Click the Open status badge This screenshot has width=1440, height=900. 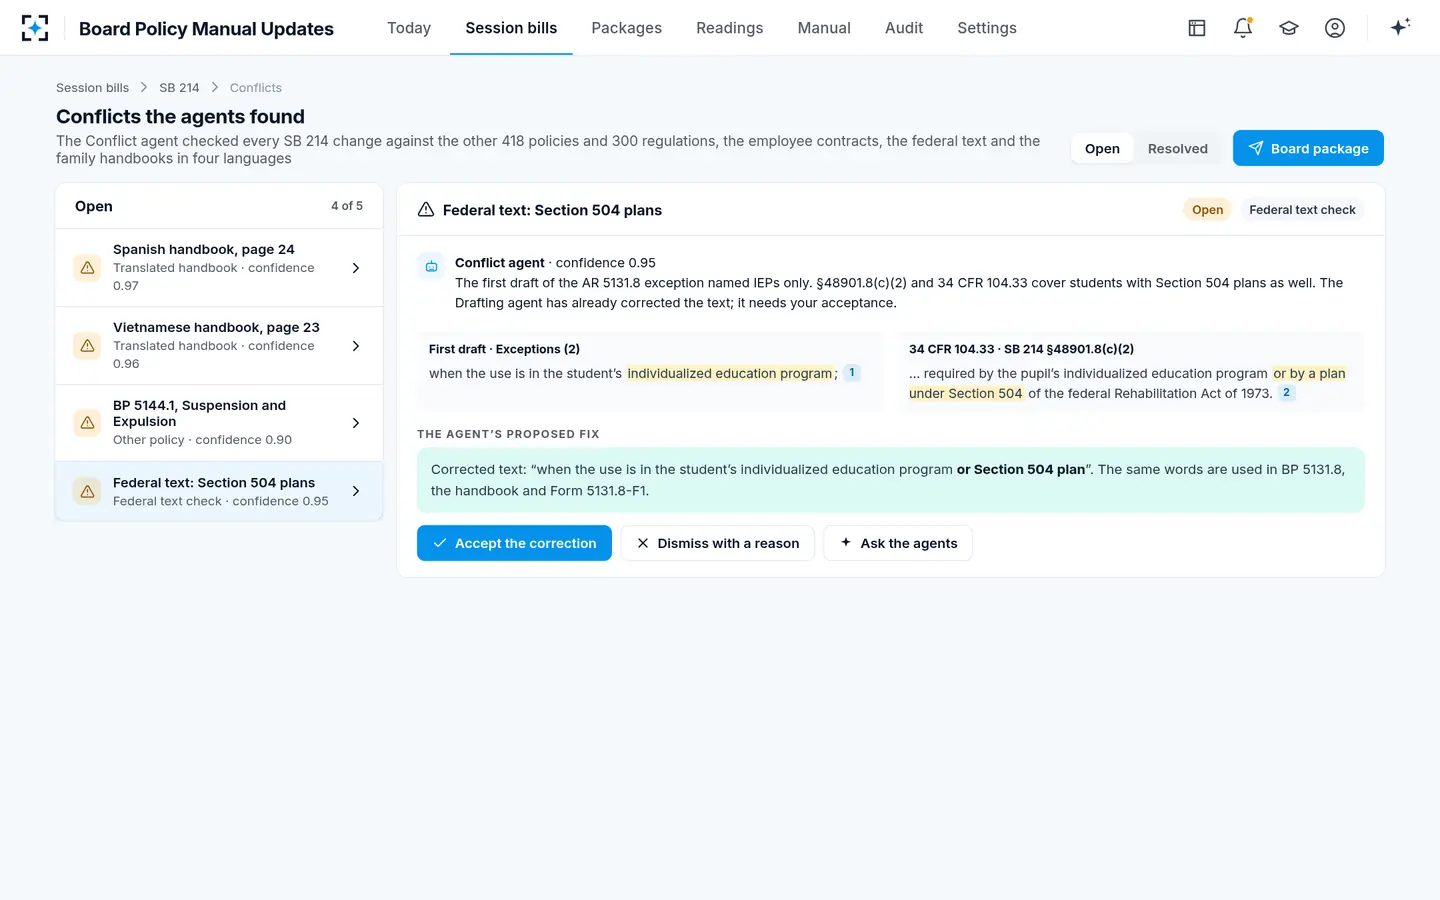pyautogui.click(x=1207, y=210)
